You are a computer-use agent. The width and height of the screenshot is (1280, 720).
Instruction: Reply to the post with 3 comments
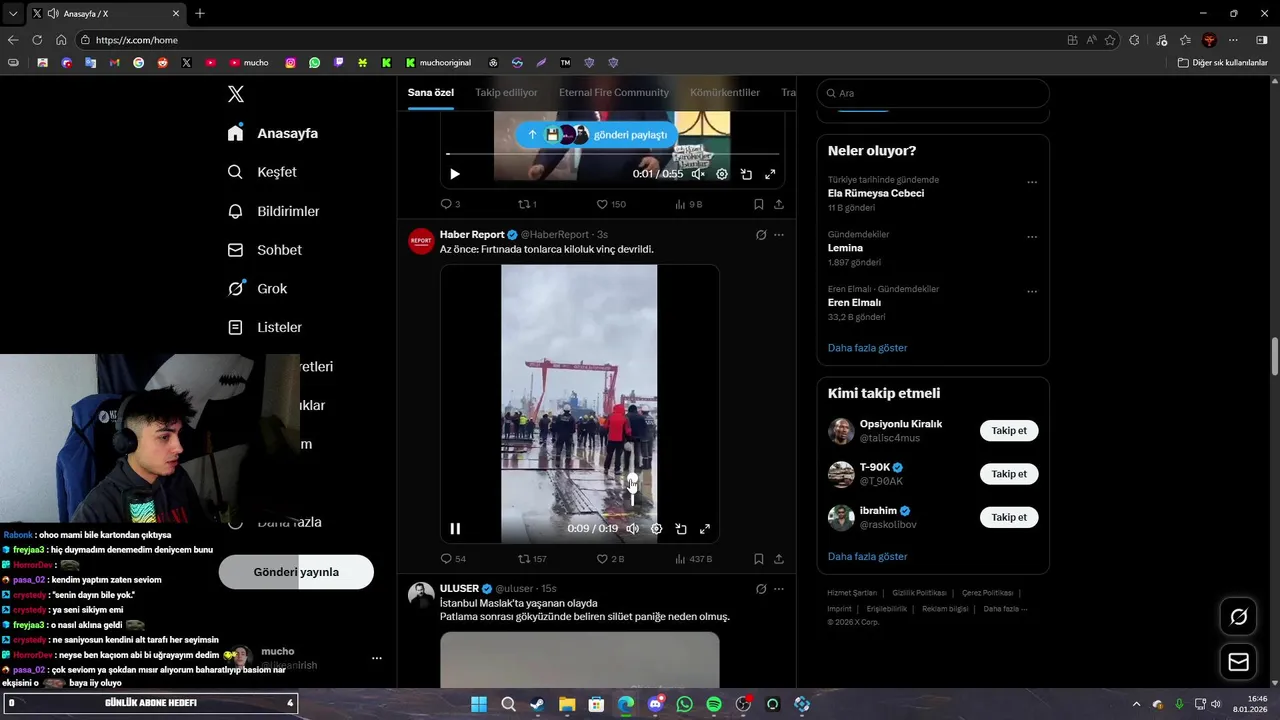pos(451,204)
